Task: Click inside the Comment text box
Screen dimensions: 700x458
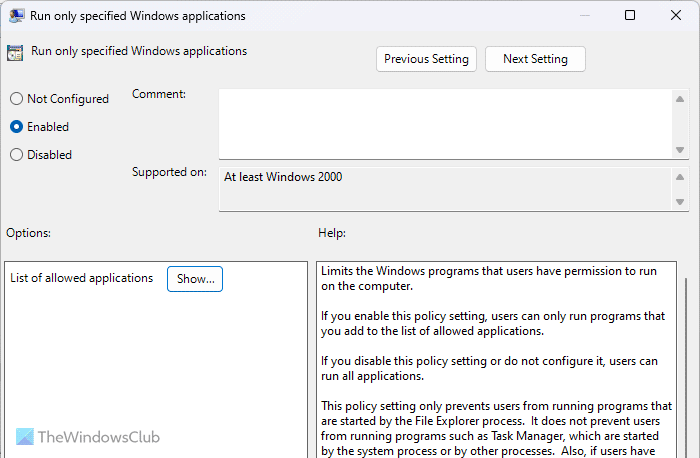Action: click(445, 122)
